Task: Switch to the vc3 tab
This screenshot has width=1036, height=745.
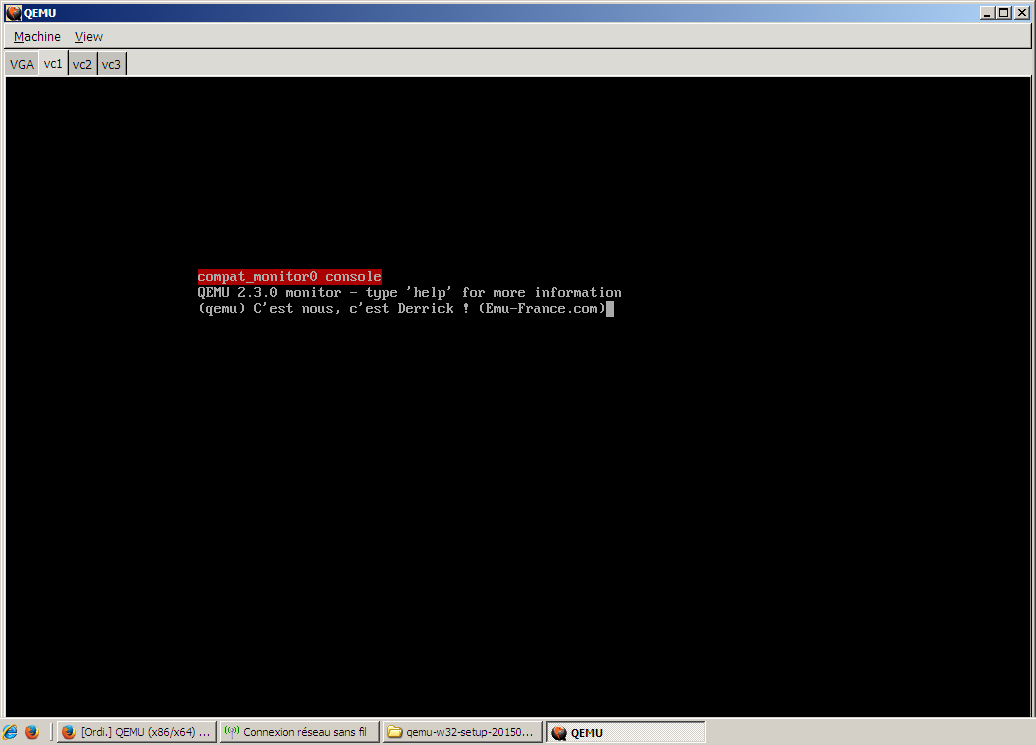Action: pyautogui.click(x=111, y=64)
